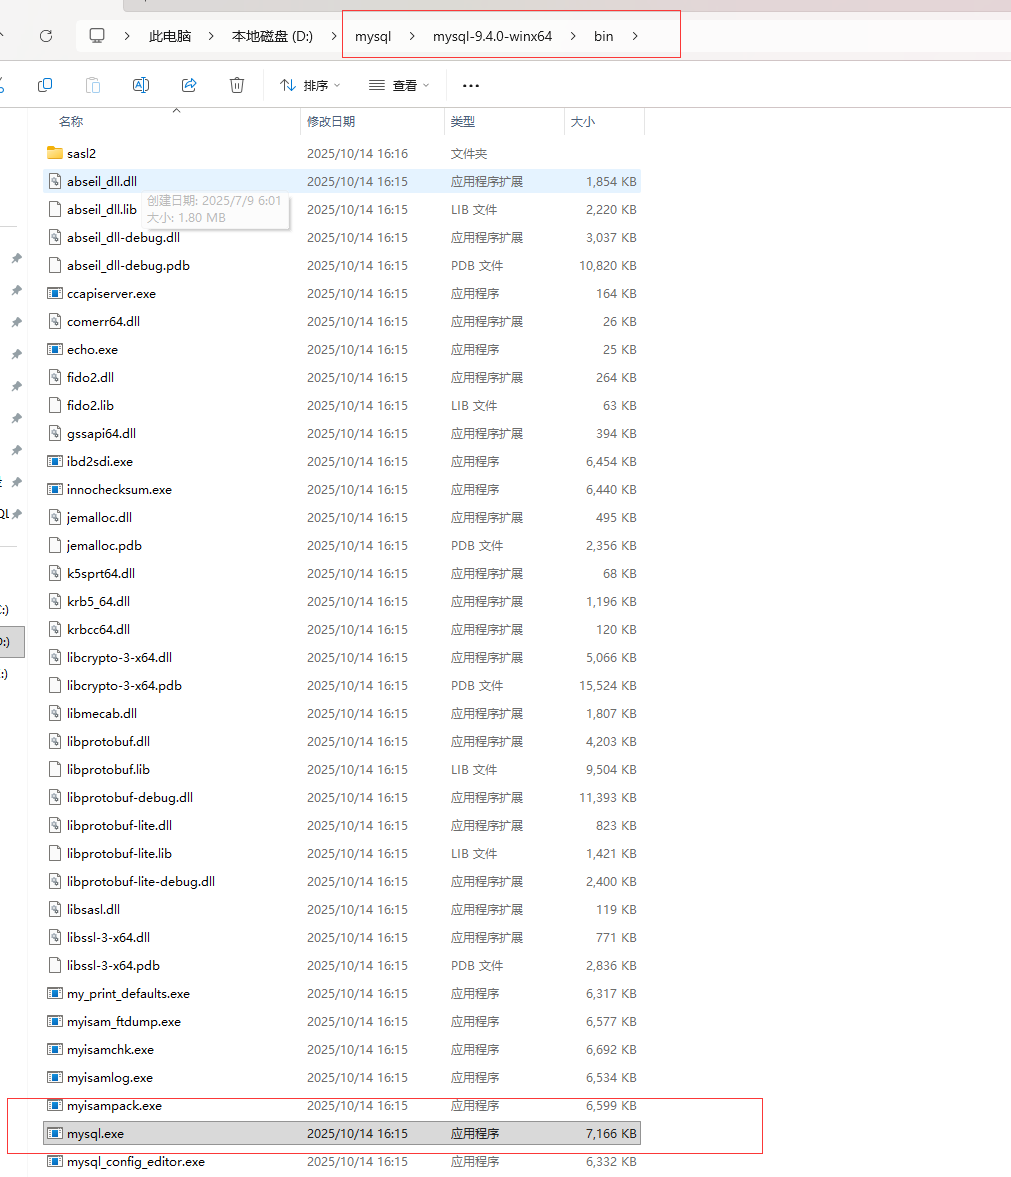The height and width of the screenshot is (1177, 1011).
Task: Expand the chevron after the This PC icon
Action: pos(127,36)
